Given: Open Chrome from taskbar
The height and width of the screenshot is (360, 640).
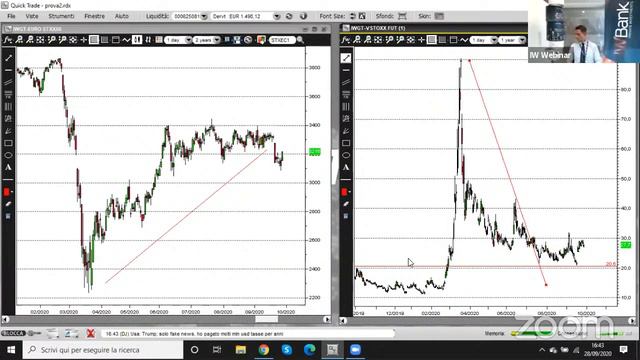Looking at the screenshot, I should 264,350.
